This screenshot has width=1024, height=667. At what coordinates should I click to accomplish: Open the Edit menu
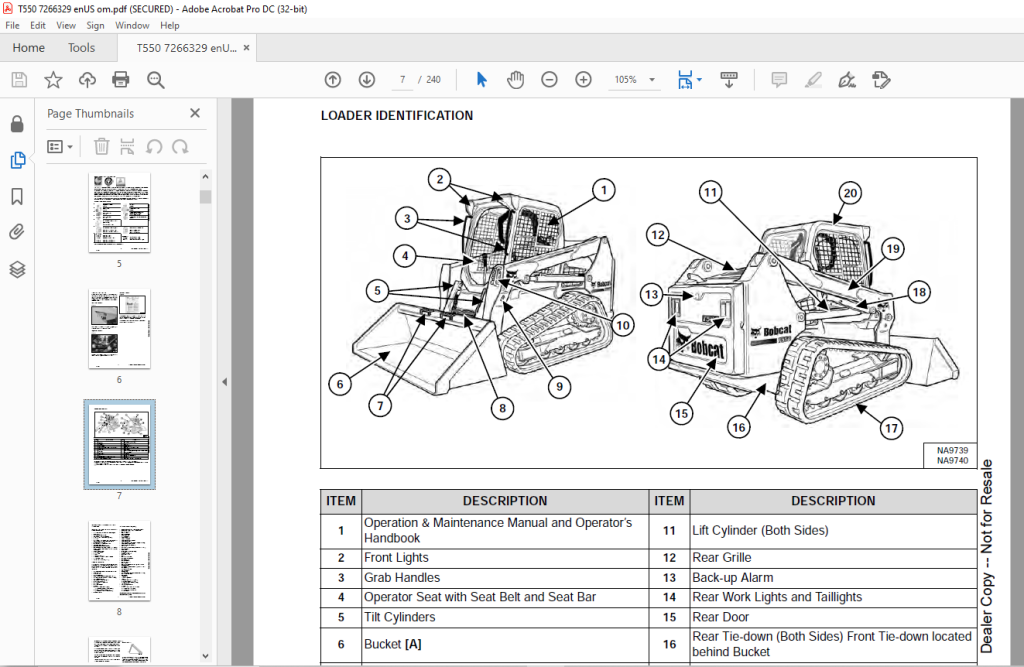tap(38, 25)
